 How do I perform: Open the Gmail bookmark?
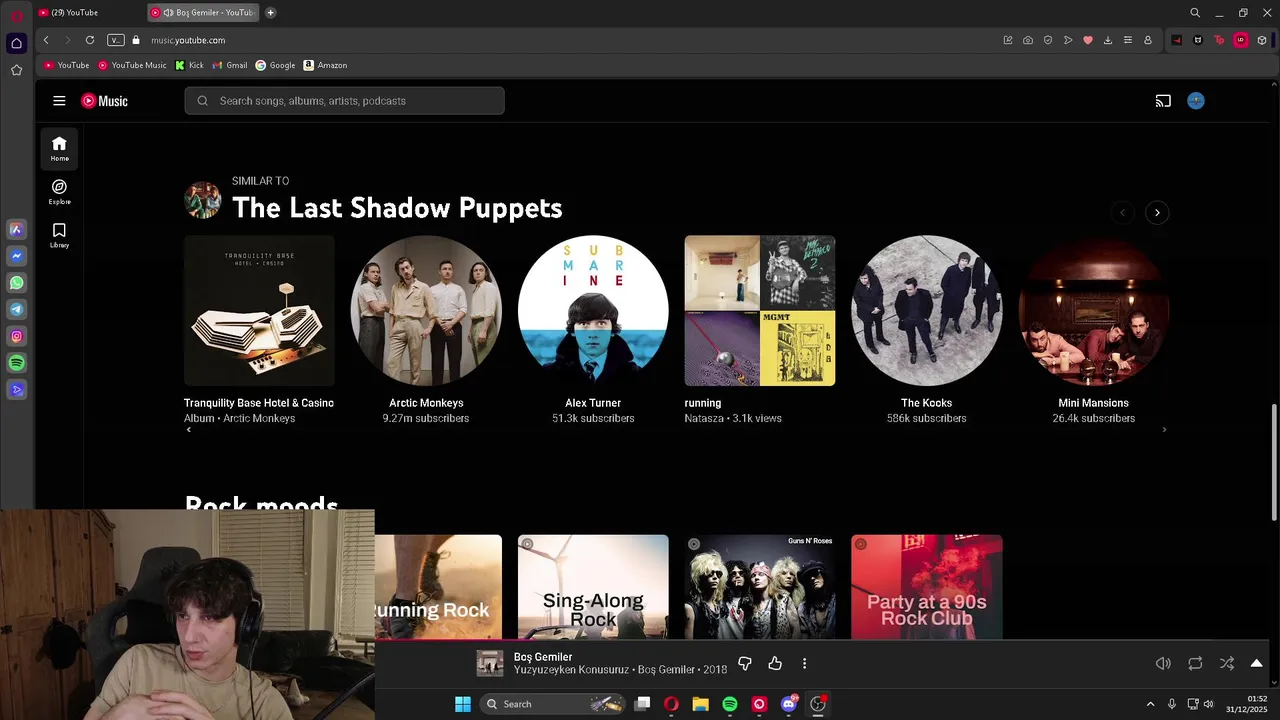[x=230, y=65]
